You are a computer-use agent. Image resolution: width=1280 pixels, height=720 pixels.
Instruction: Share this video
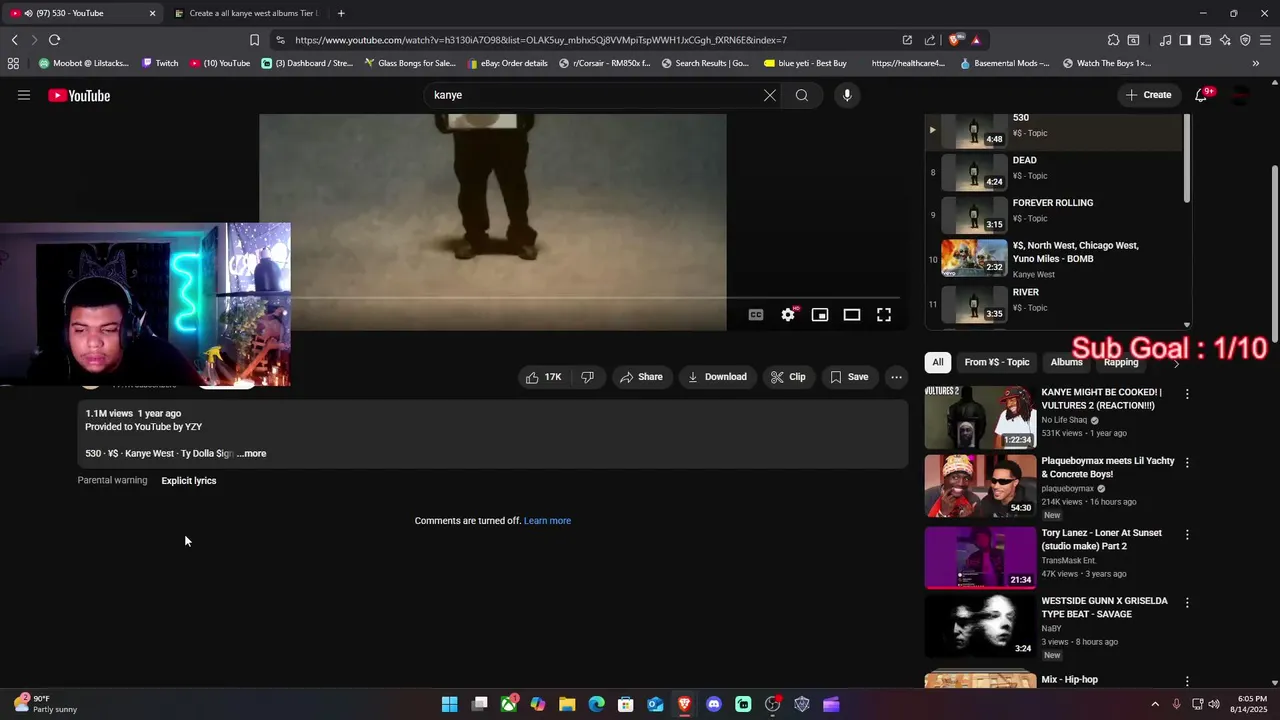(641, 377)
